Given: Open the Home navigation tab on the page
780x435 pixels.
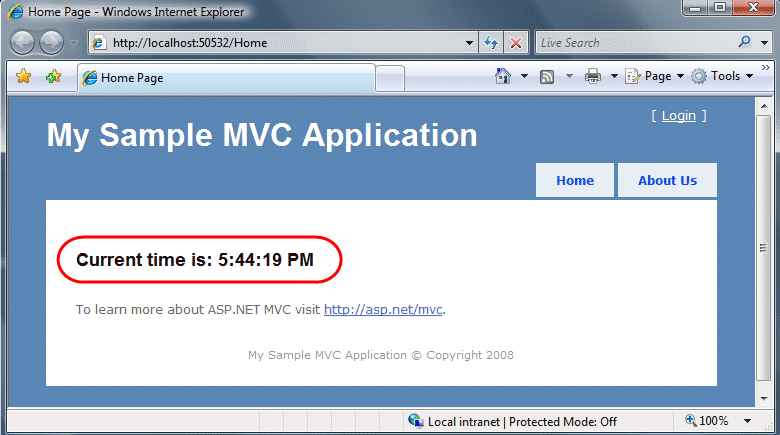Looking at the screenshot, I should tap(575, 180).
